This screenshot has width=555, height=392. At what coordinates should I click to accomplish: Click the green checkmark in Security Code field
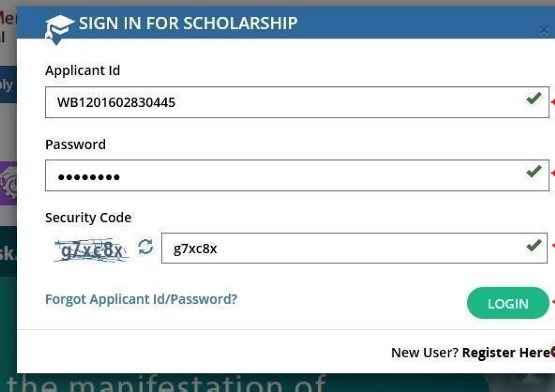pyautogui.click(x=534, y=245)
